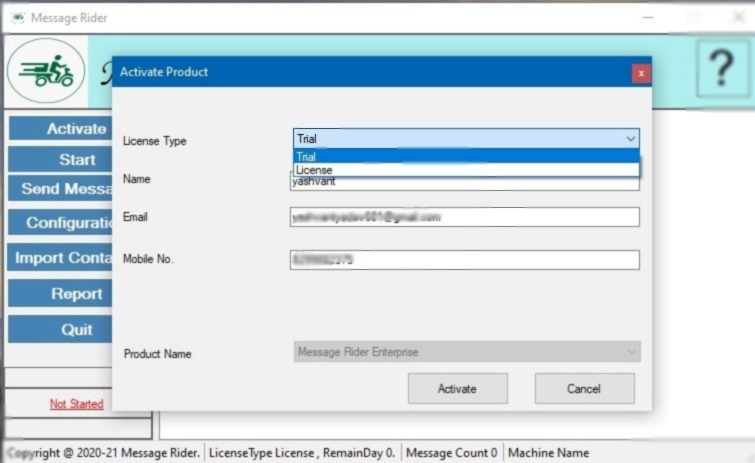755x463 pixels.
Task: Cancel the Activate Product dialog
Action: [x=584, y=388]
